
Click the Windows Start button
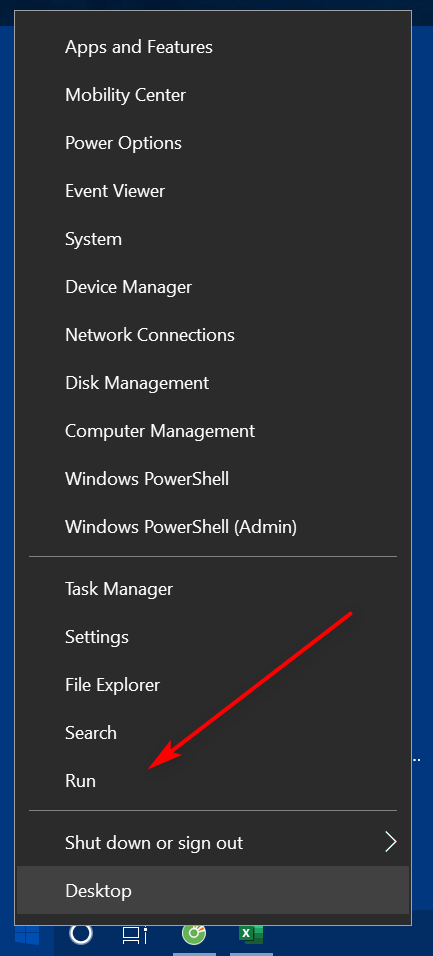coord(27,935)
